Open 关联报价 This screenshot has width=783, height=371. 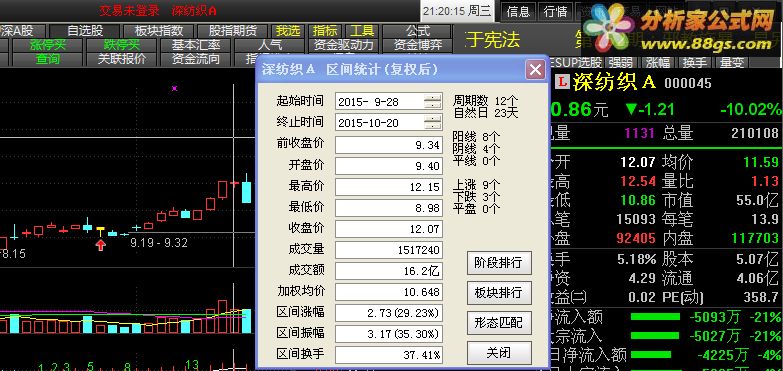click(121, 59)
